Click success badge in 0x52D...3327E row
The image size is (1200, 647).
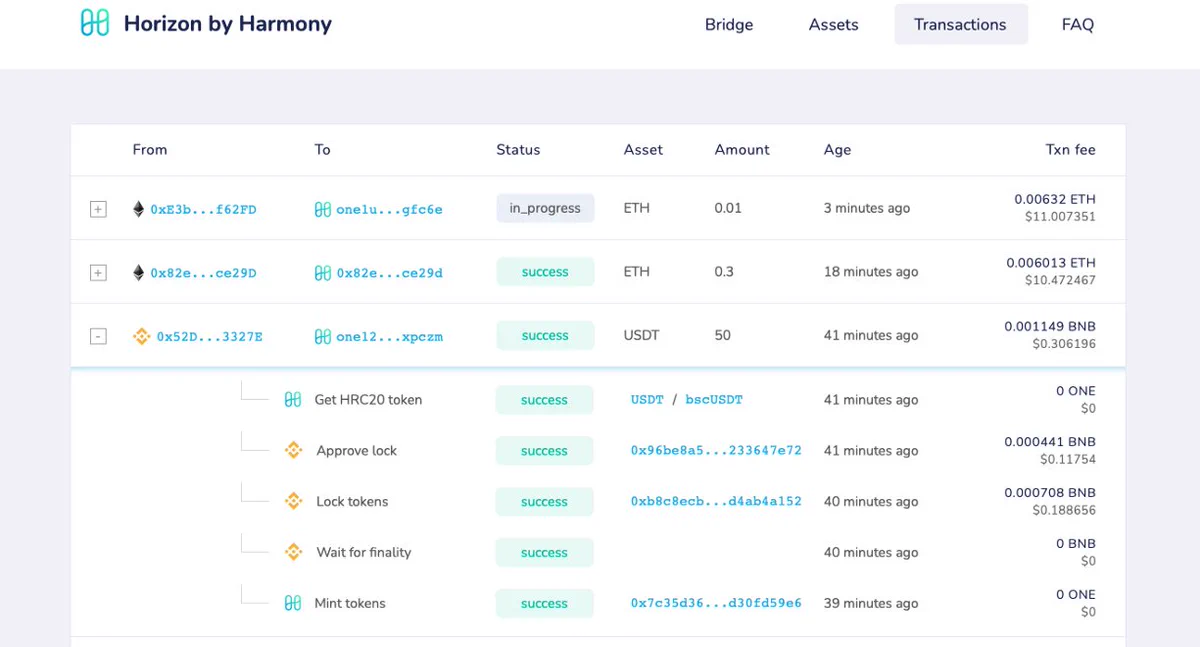[545, 336]
